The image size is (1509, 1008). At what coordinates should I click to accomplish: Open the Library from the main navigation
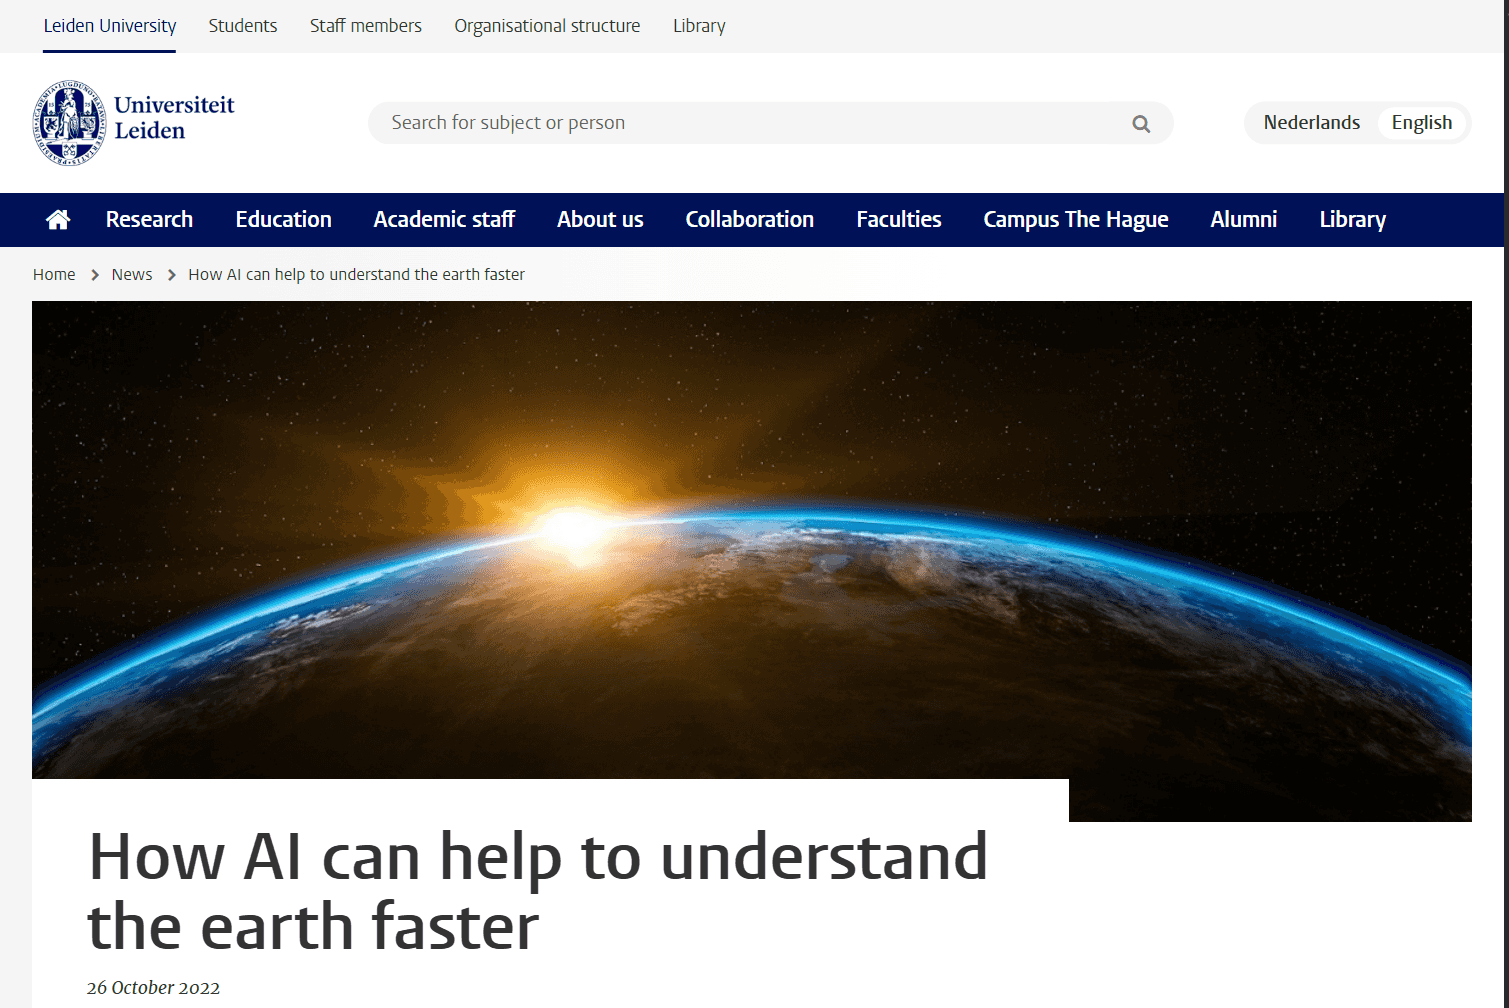click(x=1352, y=219)
